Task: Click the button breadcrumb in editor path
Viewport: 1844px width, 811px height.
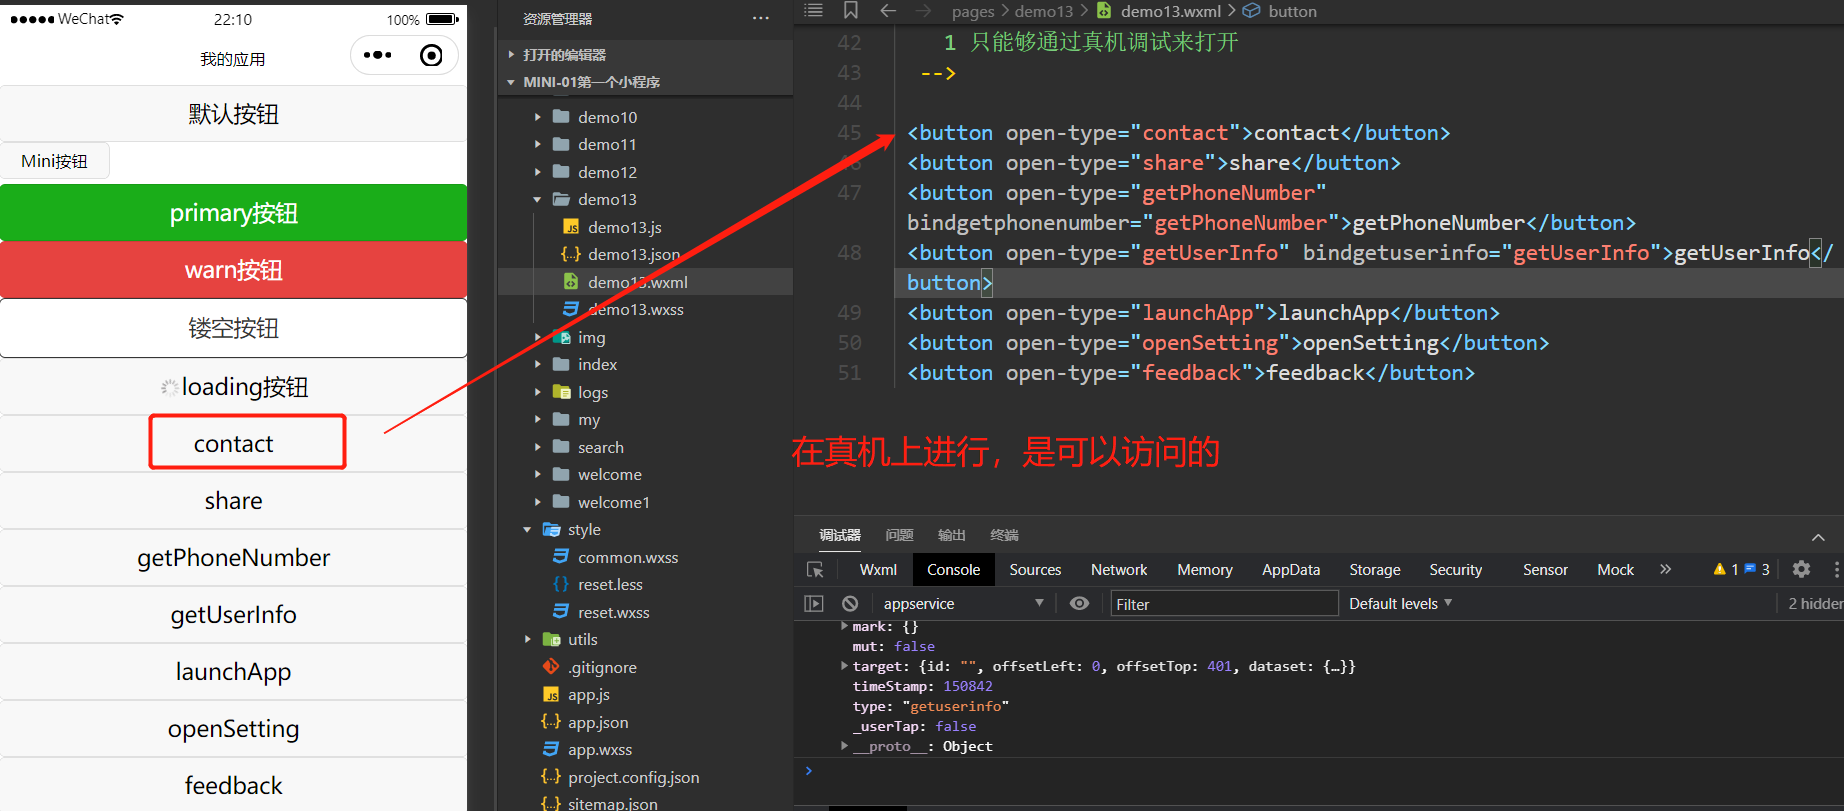Action: (1280, 11)
